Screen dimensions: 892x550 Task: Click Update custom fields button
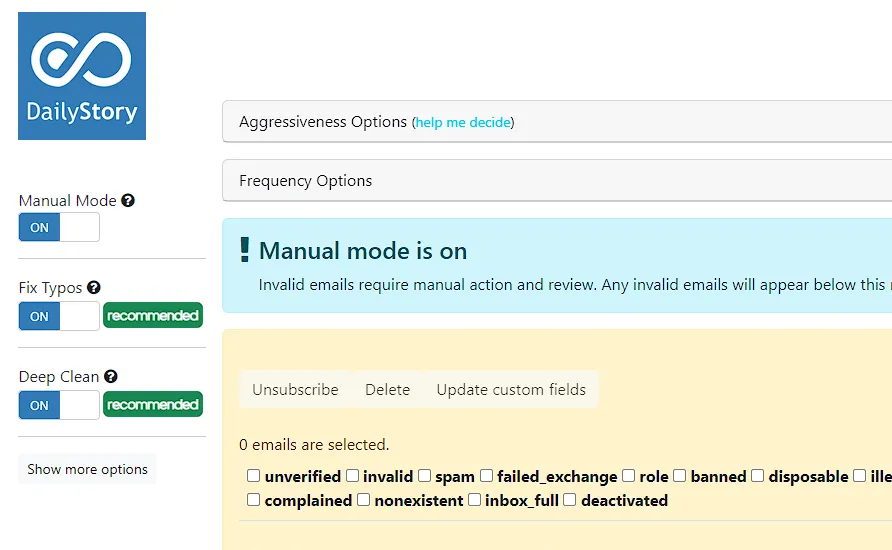(511, 390)
